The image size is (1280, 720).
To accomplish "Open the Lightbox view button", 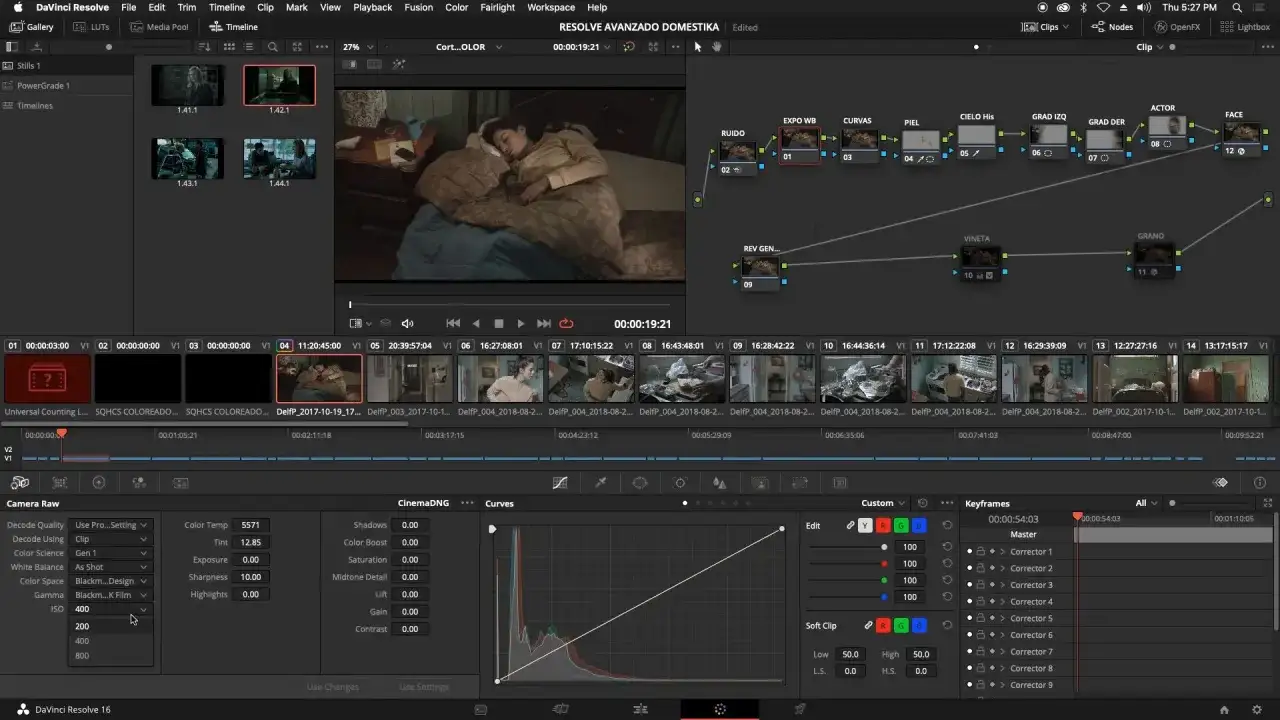I will coord(1245,27).
